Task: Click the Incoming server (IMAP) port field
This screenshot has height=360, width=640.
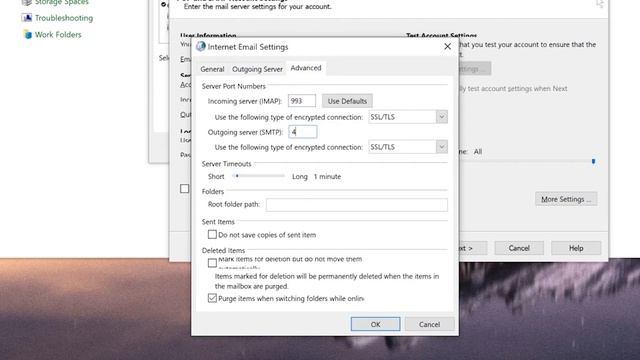Action: pyautogui.click(x=302, y=101)
